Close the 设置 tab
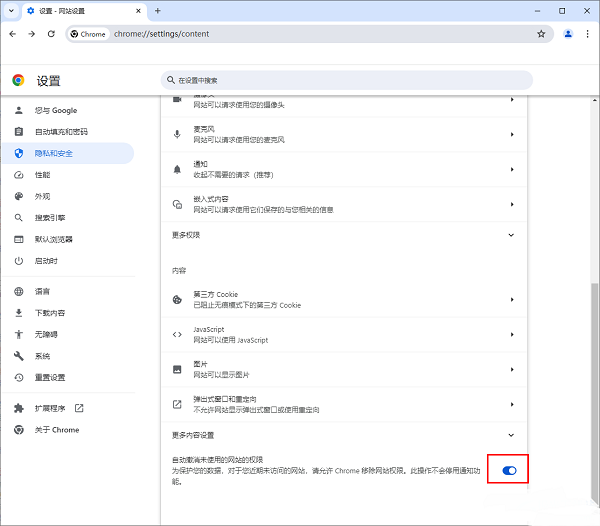This screenshot has height=526, width=600. pos(139,11)
